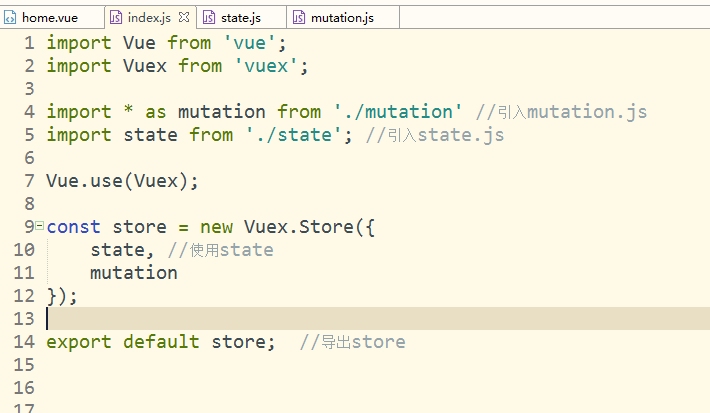Screen dimensions: 710x413
Task: Click the state.js tab's JS file icon
Action: [x=209, y=17]
